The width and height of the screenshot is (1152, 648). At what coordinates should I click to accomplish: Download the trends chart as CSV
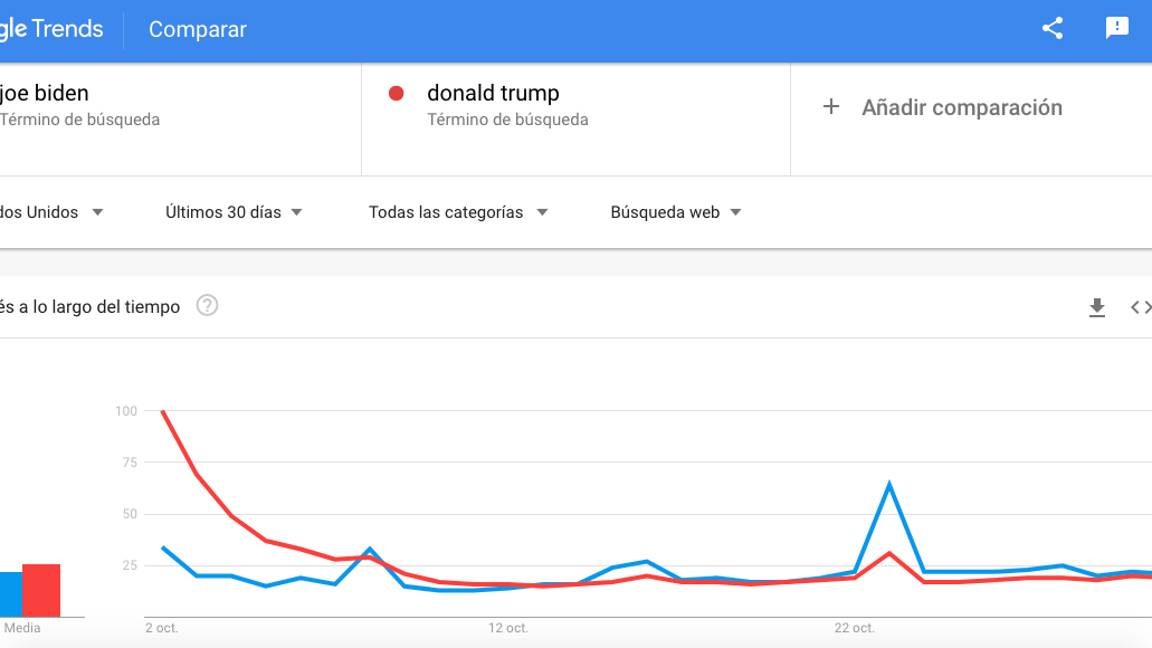pos(1097,307)
